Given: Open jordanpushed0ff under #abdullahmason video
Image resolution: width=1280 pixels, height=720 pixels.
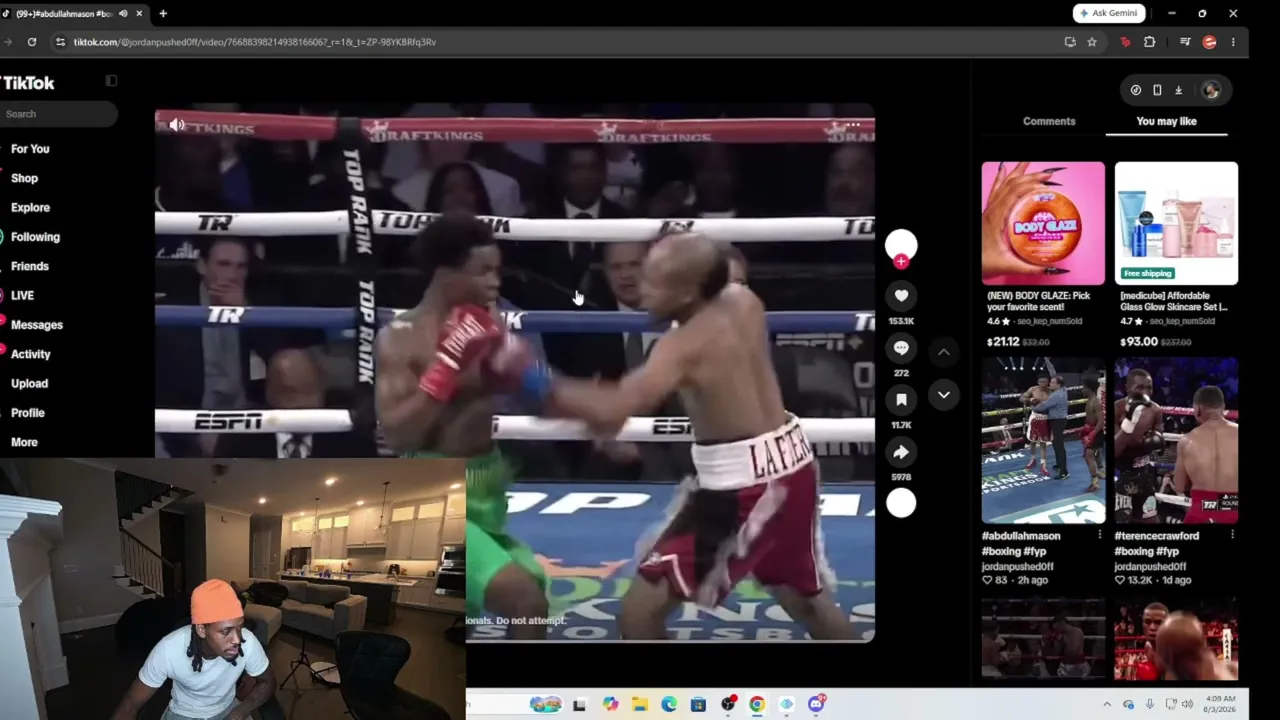Looking at the screenshot, I should tap(1017, 566).
